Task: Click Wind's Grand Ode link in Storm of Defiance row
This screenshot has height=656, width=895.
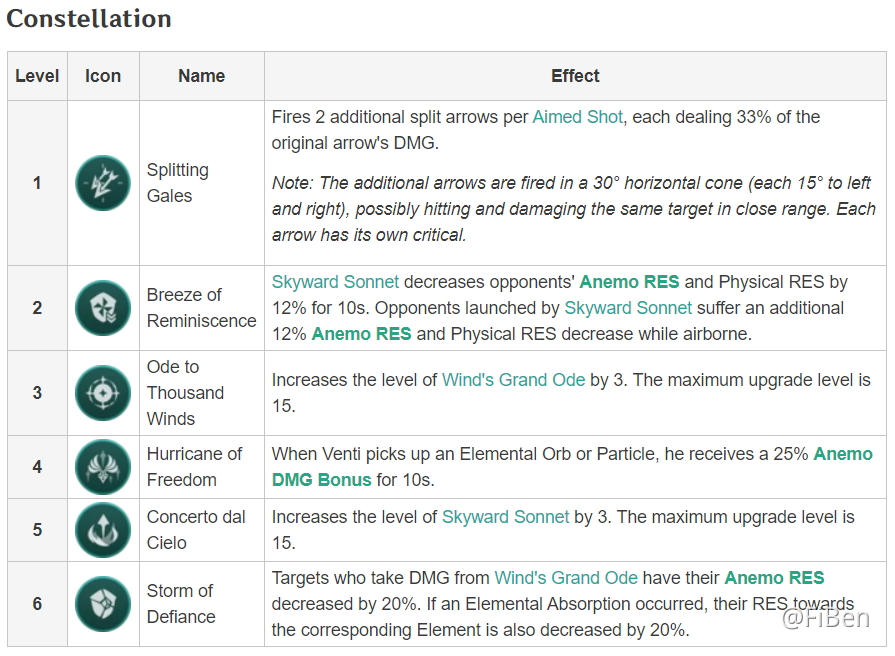Action: 565,578
